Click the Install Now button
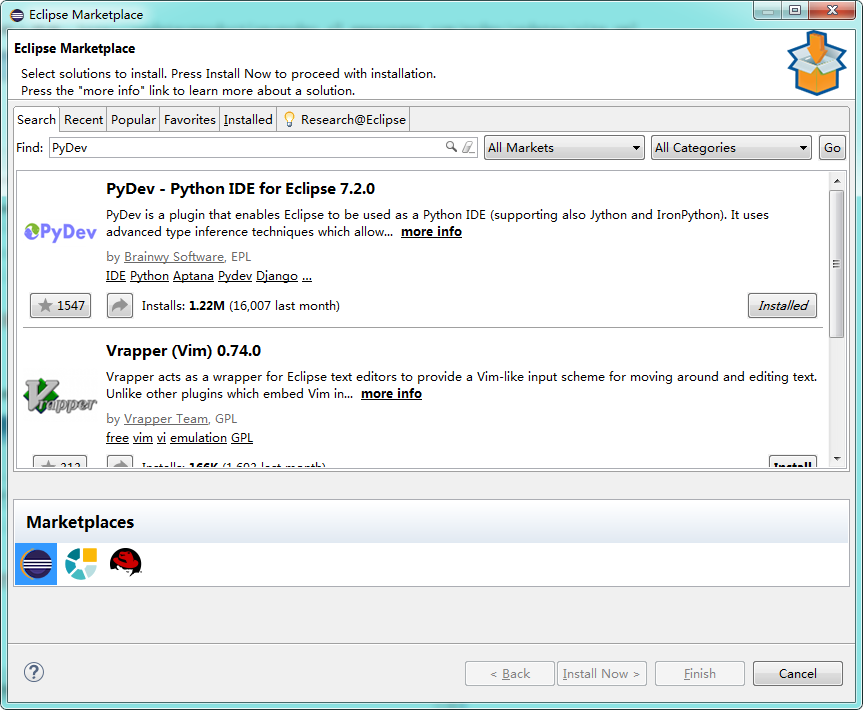The height and width of the screenshot is (710, 863). 602,674
